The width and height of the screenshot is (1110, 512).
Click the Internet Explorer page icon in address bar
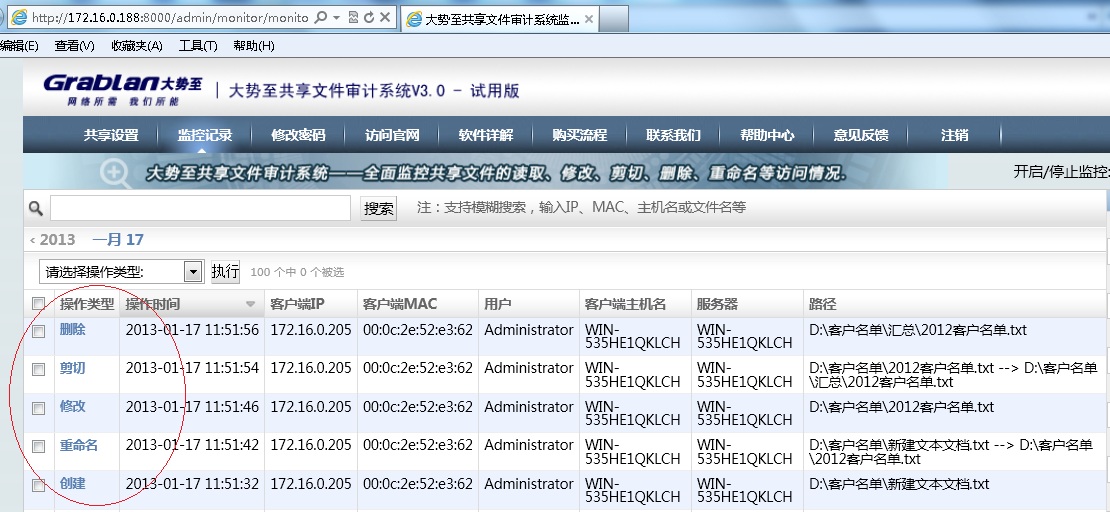click(17, 18)
